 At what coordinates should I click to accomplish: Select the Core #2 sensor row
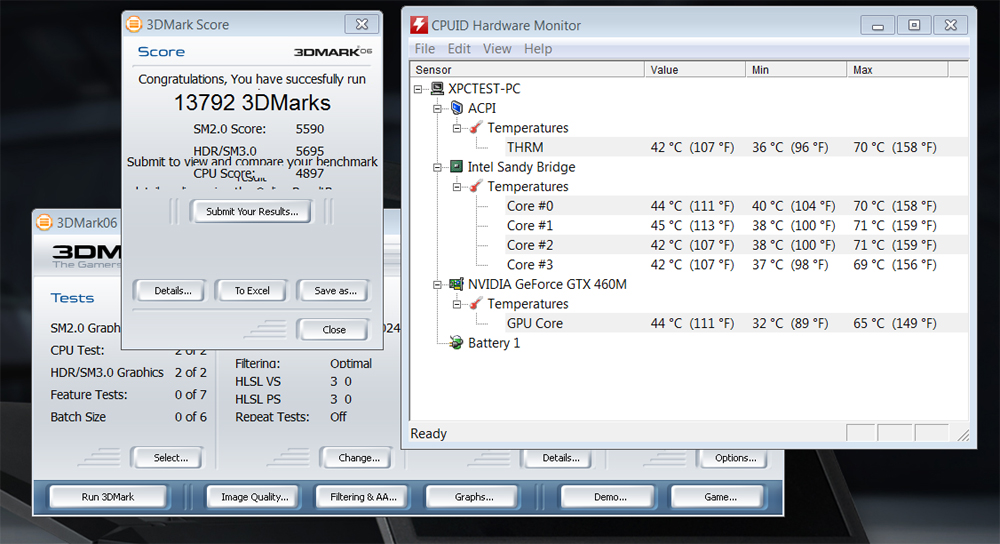click(737, 246)
